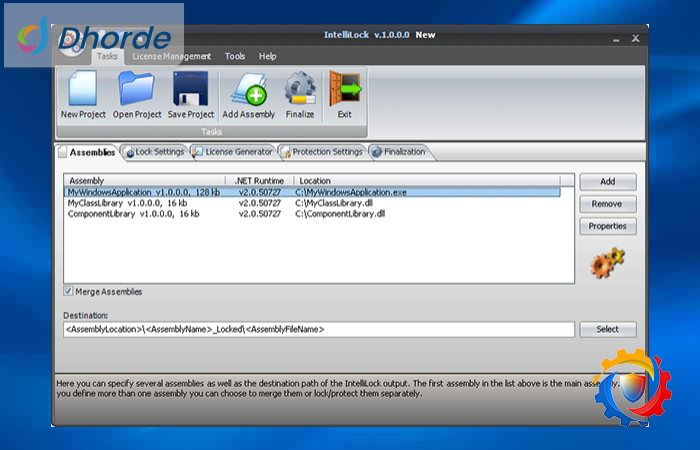Image resolution: width=700 pixels, height=450 pixels.
Task: Open a project with Open Project icon
Action: coord(137,90)
